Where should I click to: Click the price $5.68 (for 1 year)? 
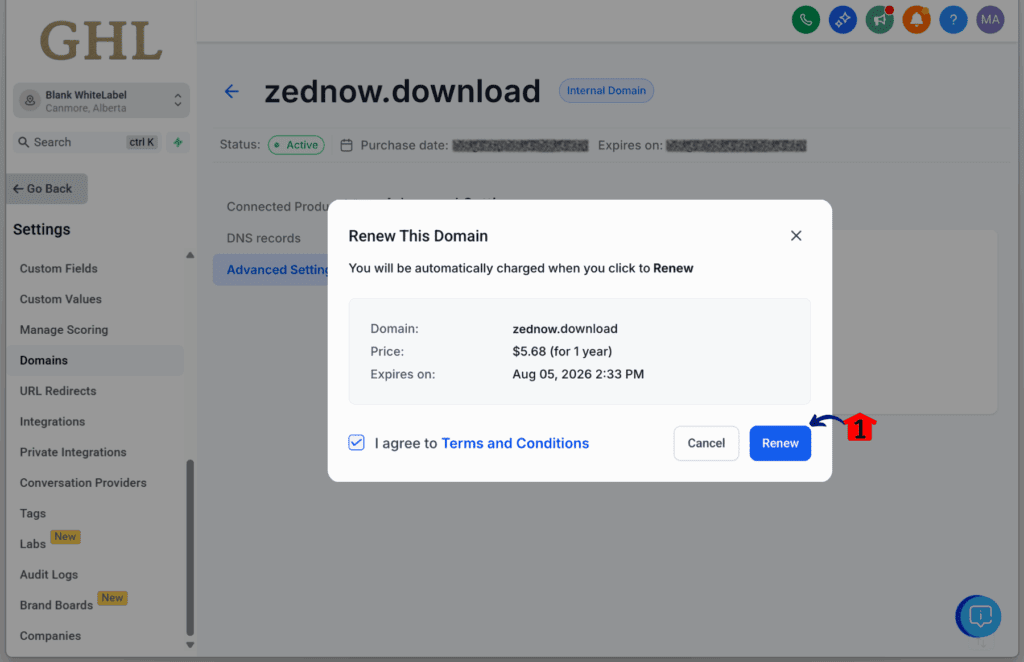pyautogui.click(x=562, y=352)
